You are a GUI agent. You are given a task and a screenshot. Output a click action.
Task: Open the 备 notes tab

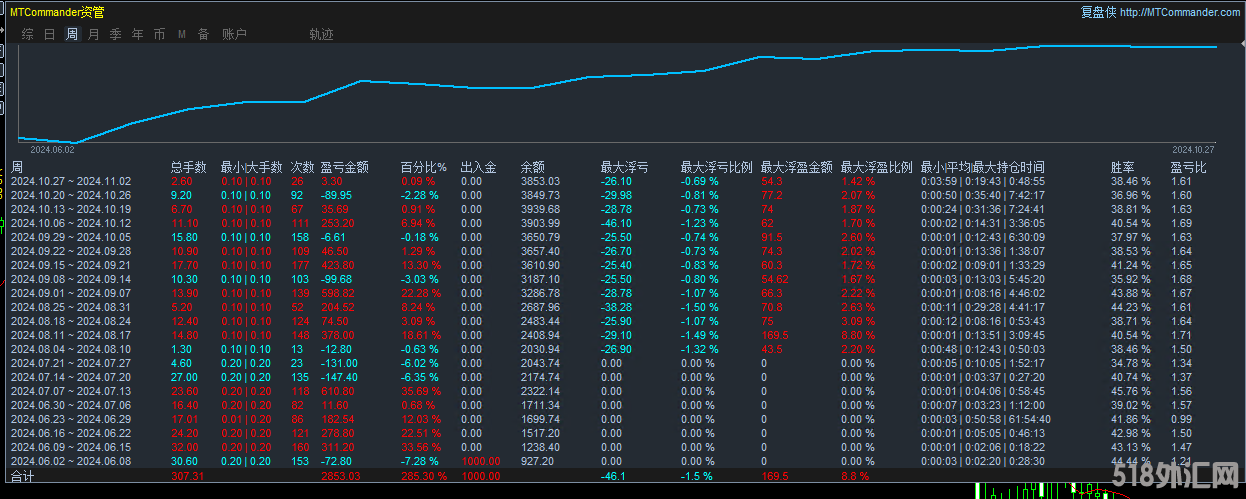click(x=203, y=34)
